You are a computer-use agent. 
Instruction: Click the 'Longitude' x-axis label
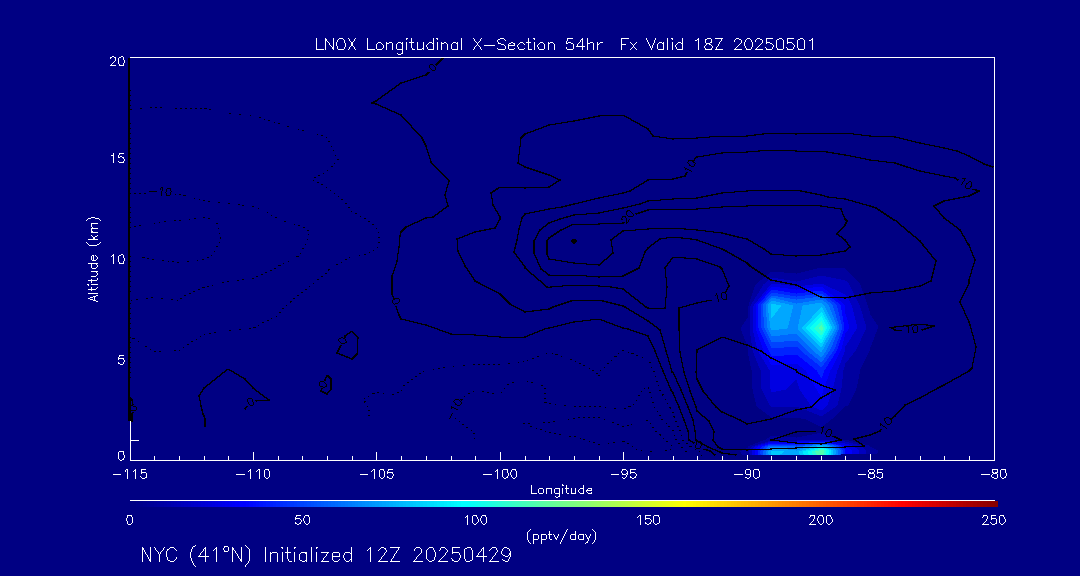coord(561,490)
